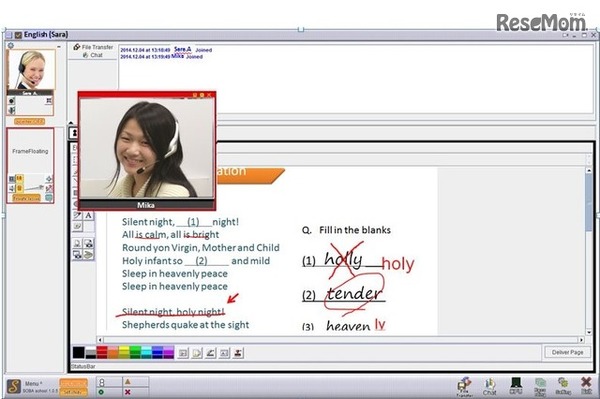
Task: Open the Menu dropdown at bottom left
Action: tap(34, 383)
